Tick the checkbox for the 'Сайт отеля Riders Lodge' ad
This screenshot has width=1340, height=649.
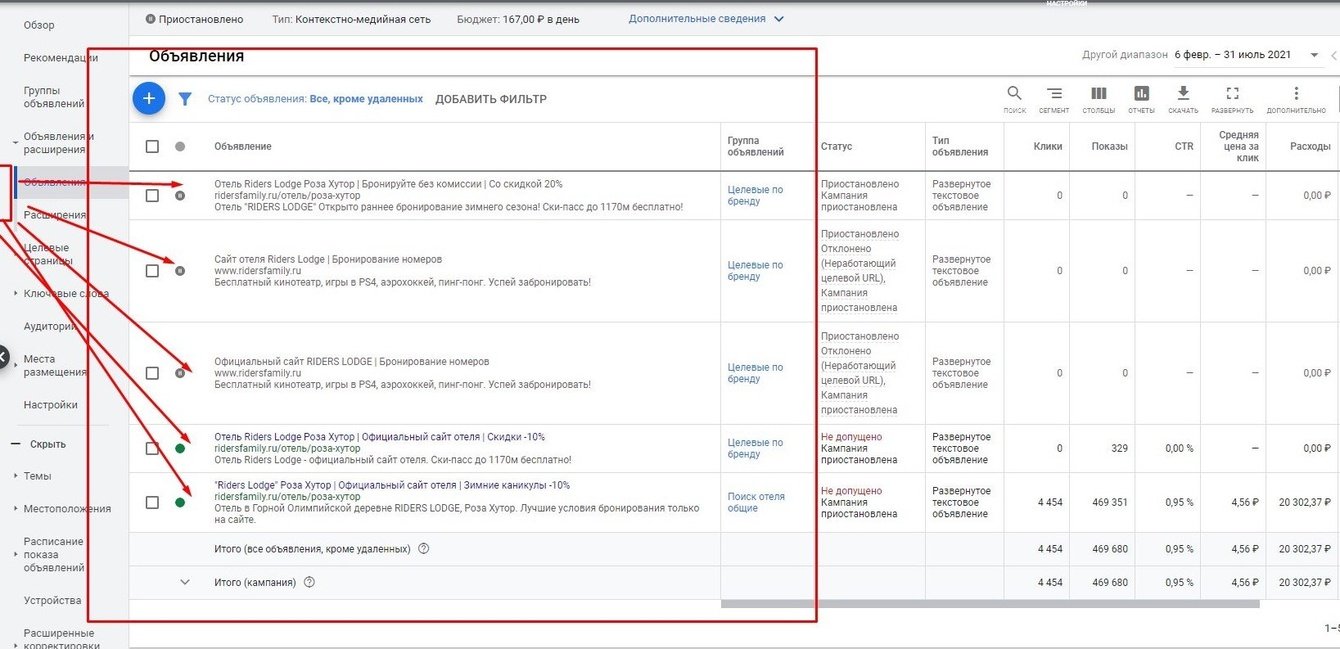[152, 270]
